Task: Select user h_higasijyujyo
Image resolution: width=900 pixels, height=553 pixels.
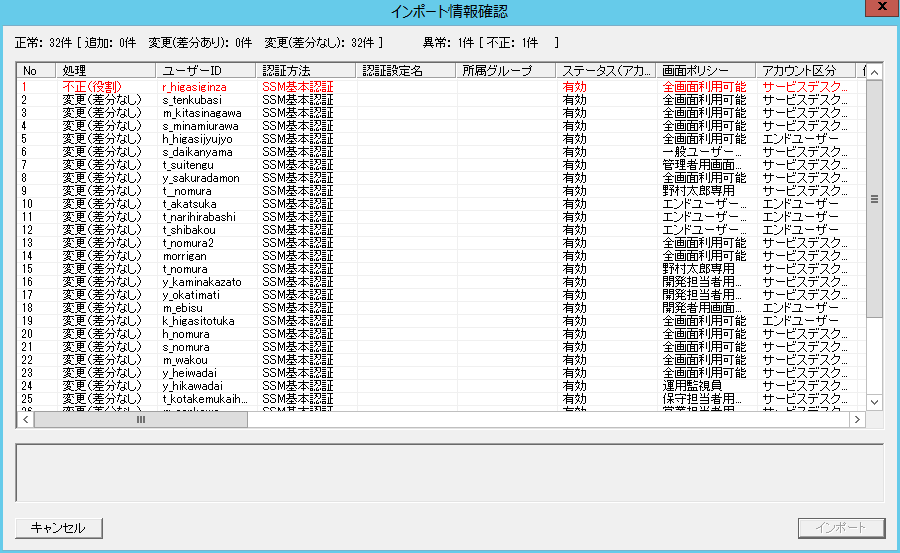Action: (x=197, y=139)
